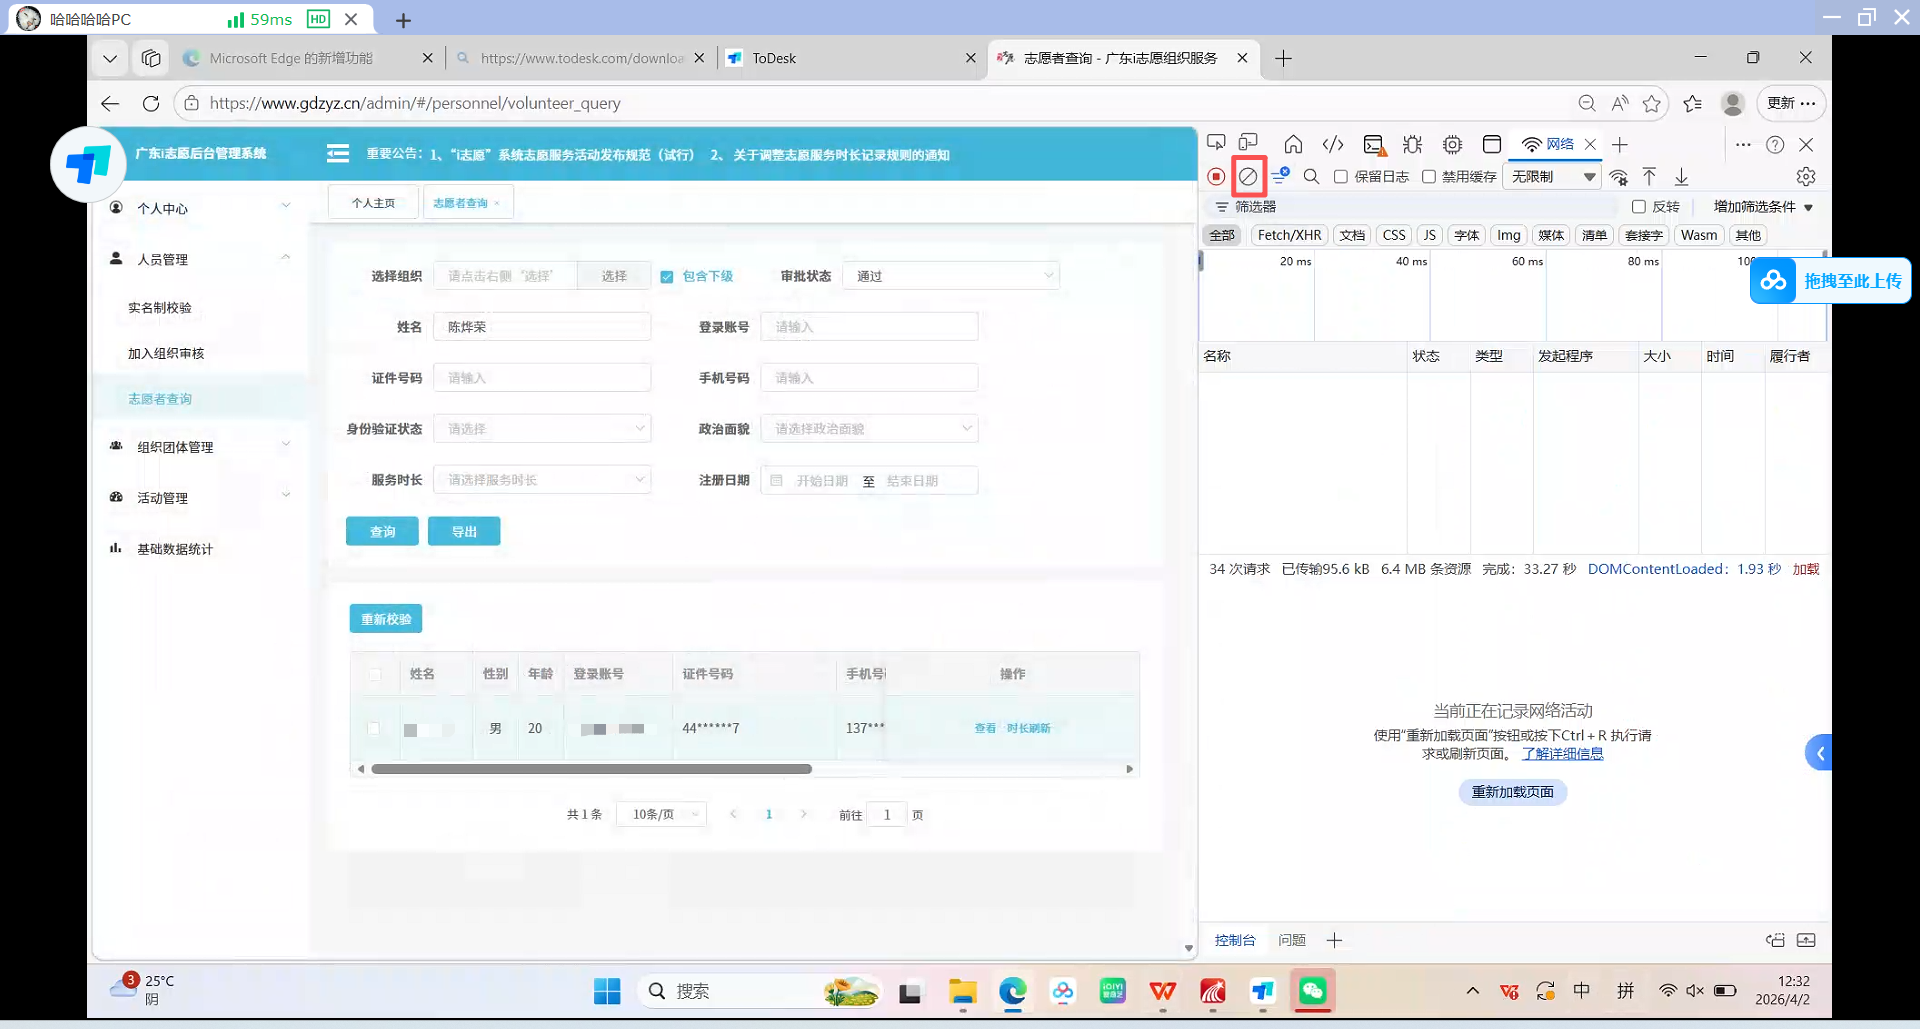Image resolution: width=1920 pixels, height=1029 pixels.
Task: Click the 查询 button
Action: coord(382,531)
